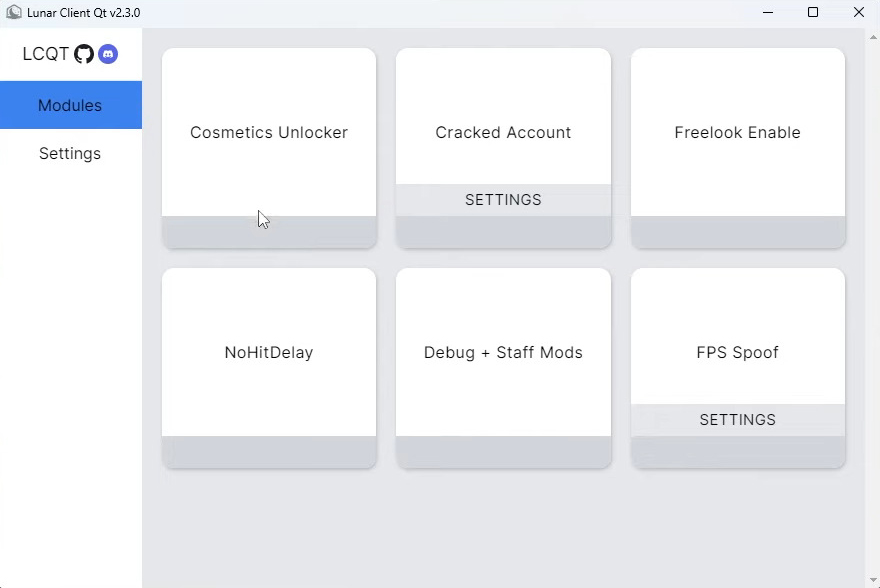The image size is (880, 588).
Task: Toggle the NoHitDelay bottom bar
Action: click(x=269, y=452)
